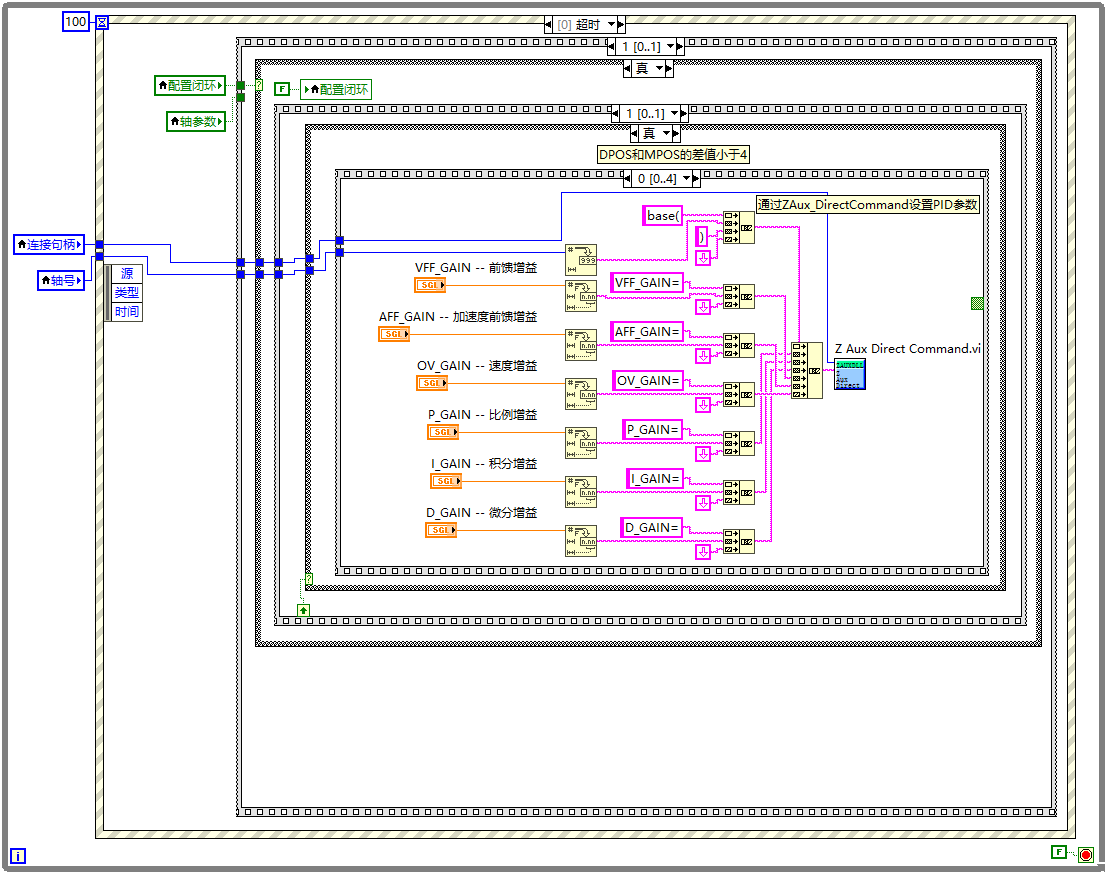1110x878 pixels.
Task: Open the event structure case selector 超时 dropdown
Action: (x=612, y=25)
